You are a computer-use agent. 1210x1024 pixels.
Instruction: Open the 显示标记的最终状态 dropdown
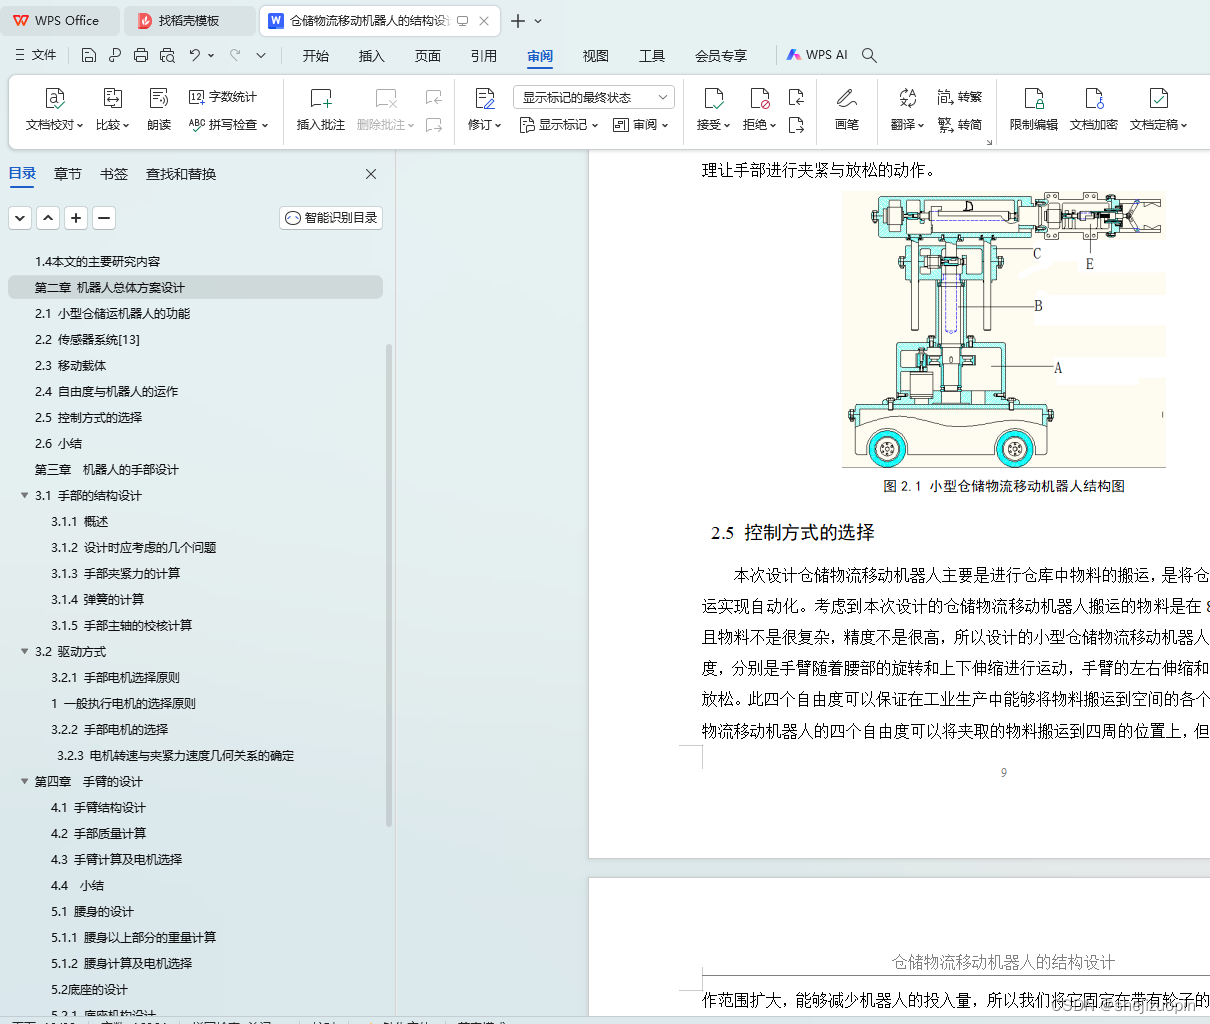594,97
